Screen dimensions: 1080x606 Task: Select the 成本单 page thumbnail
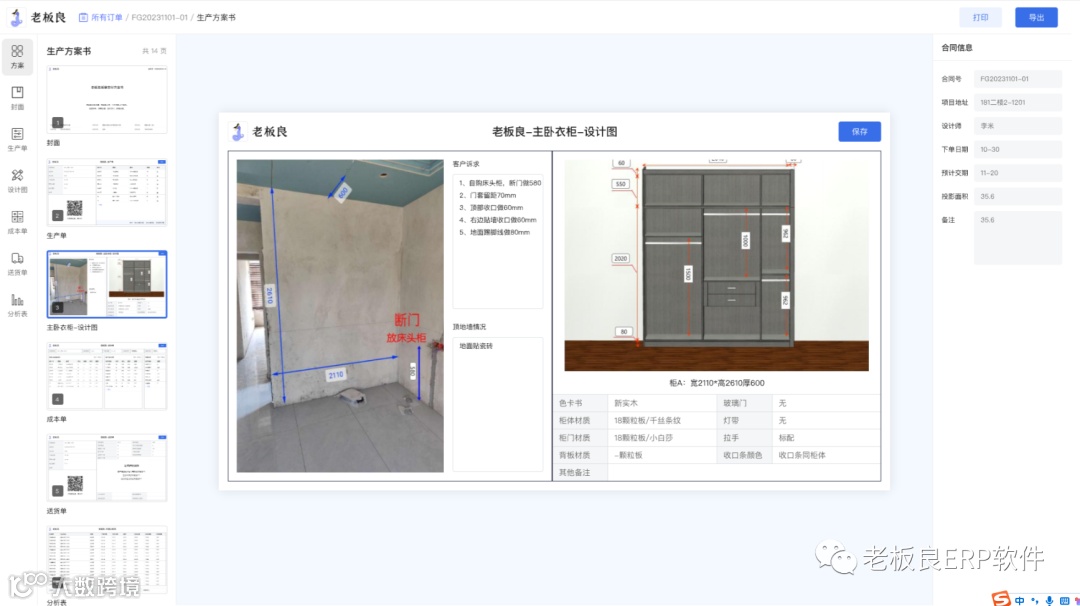click(107, 376)
